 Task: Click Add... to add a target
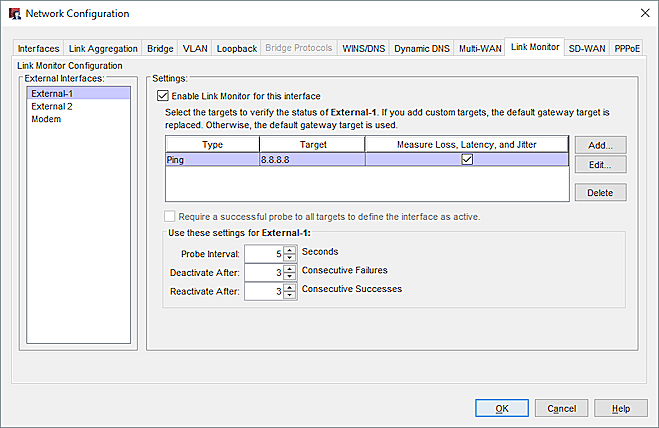[600, 145]
